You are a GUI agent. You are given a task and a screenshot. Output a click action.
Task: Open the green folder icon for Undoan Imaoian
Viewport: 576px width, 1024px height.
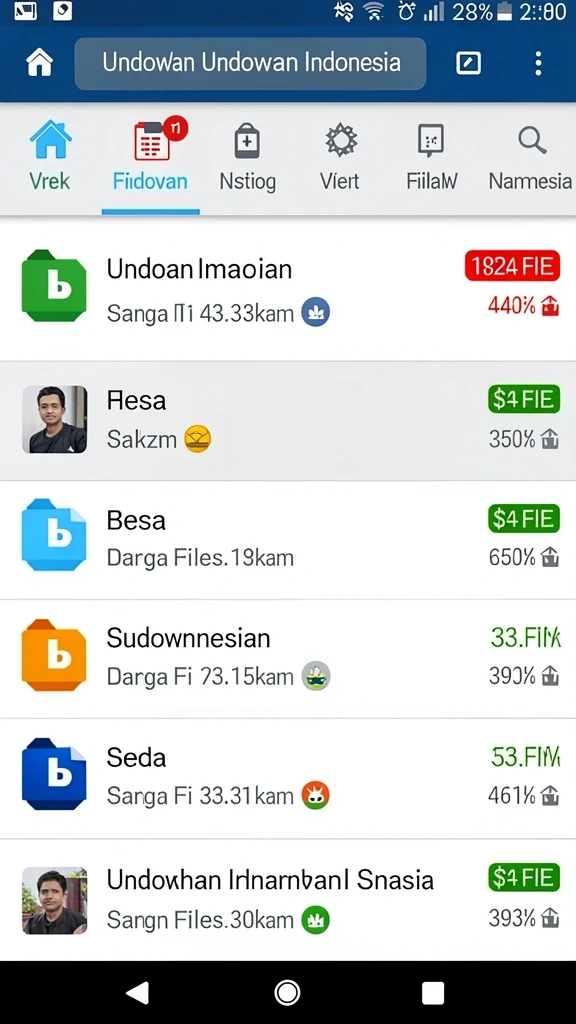54,285
